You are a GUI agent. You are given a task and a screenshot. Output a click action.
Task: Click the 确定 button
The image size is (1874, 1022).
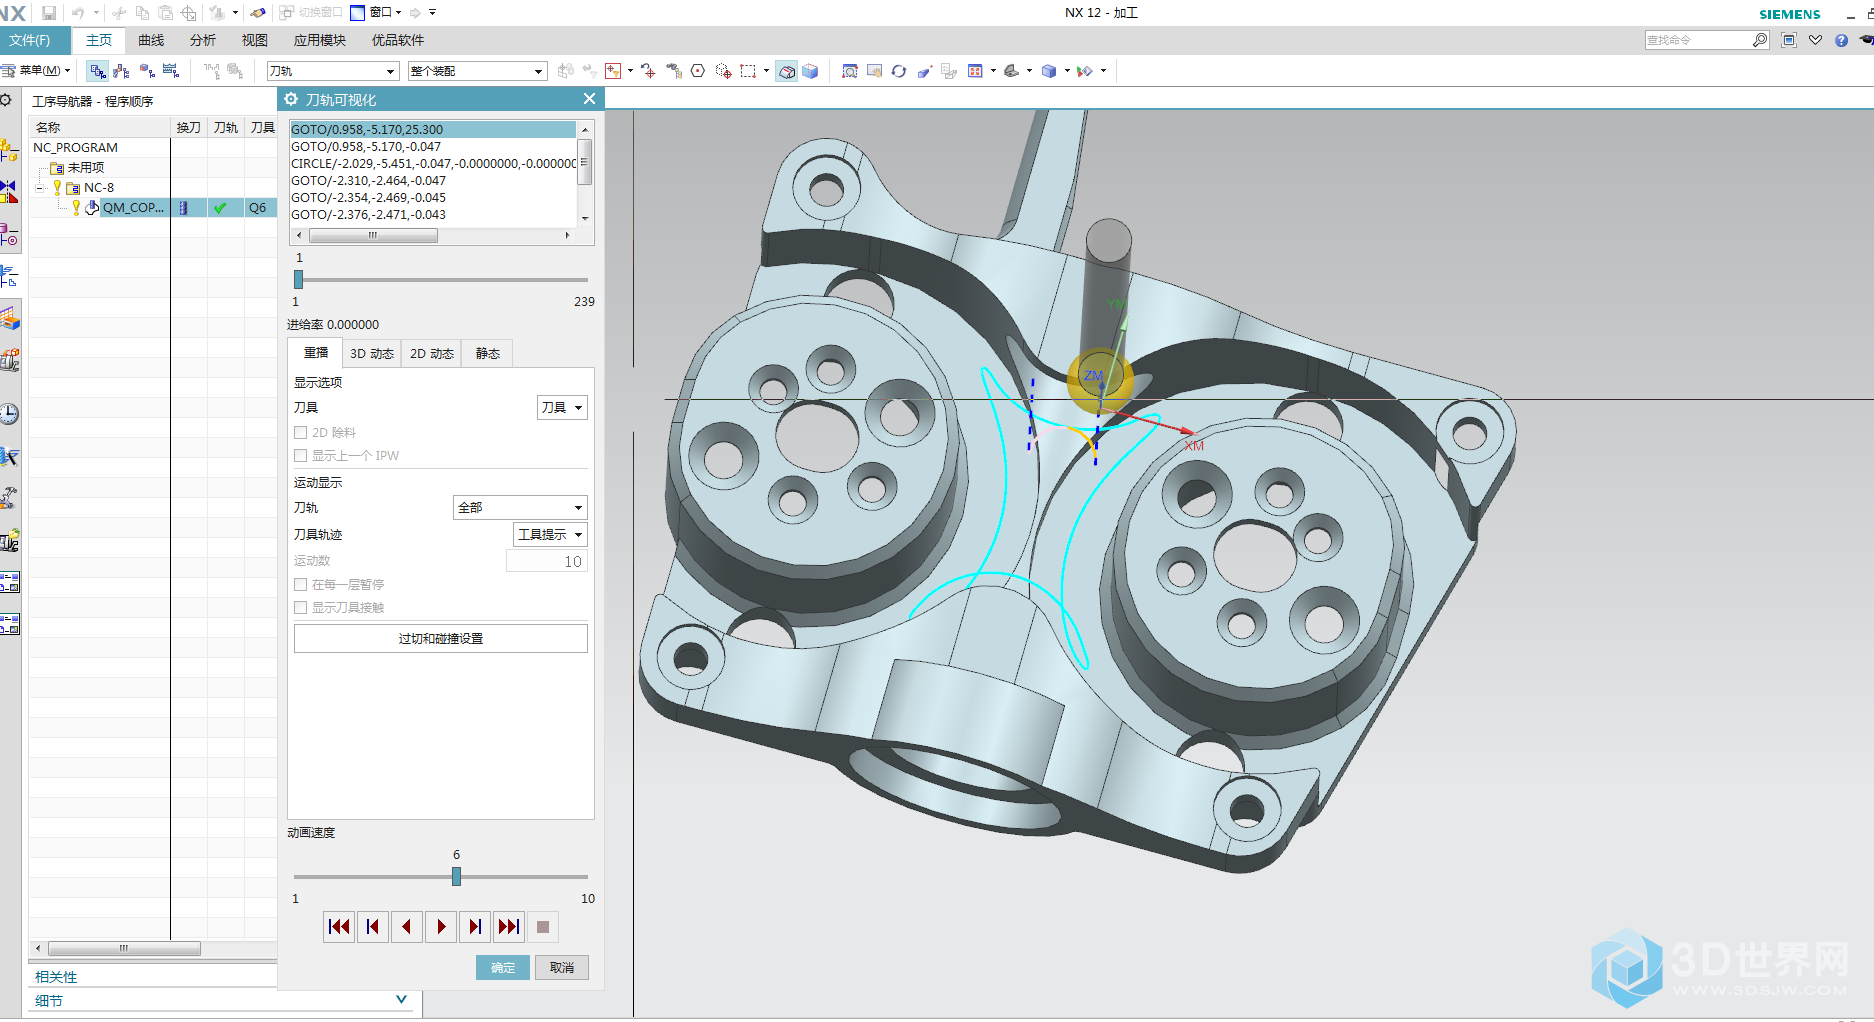click(503, 967)
